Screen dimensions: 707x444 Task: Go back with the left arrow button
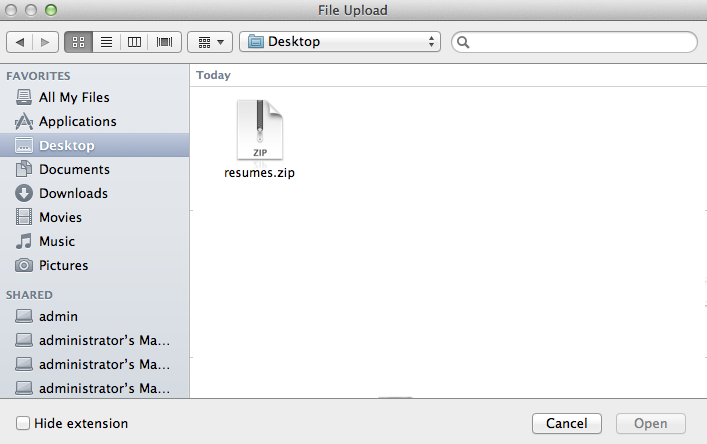point(20,42)
